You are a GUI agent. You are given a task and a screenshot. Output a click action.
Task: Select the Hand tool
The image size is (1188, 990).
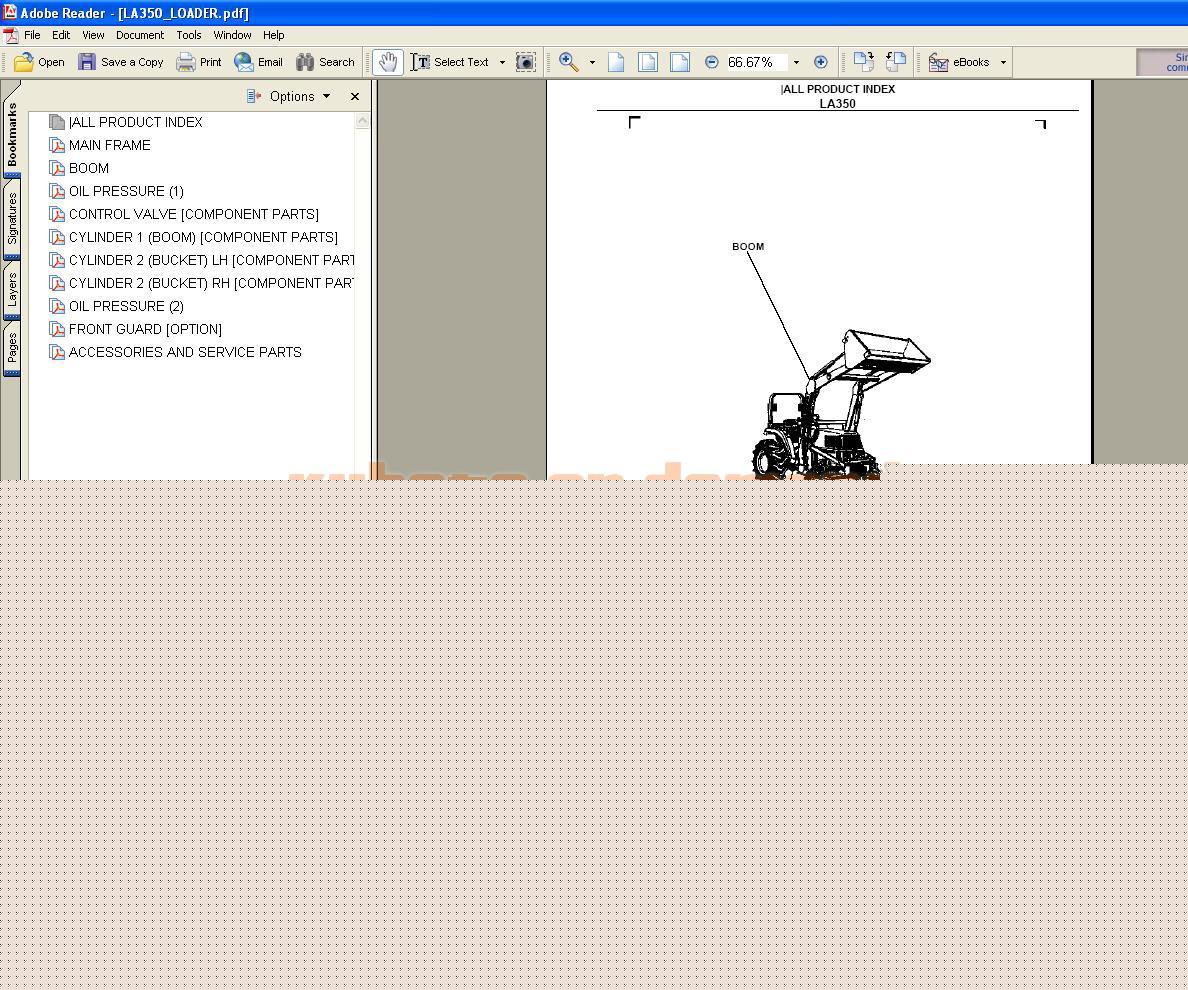pos(388,62)
